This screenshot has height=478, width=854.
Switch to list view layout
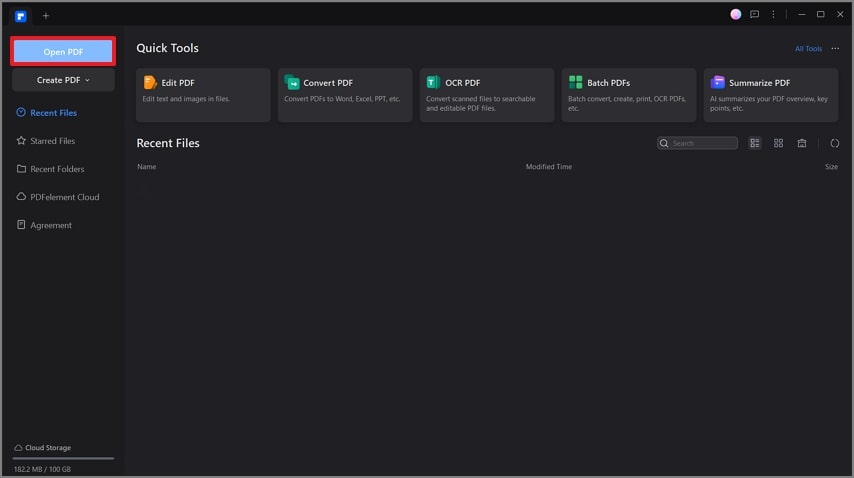point(754,143)
